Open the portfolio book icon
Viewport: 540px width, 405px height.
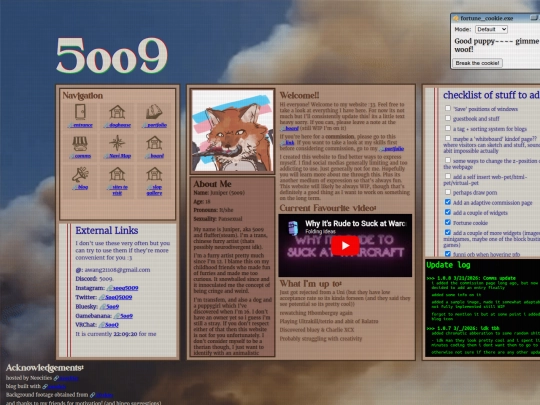tap(154, 112)
